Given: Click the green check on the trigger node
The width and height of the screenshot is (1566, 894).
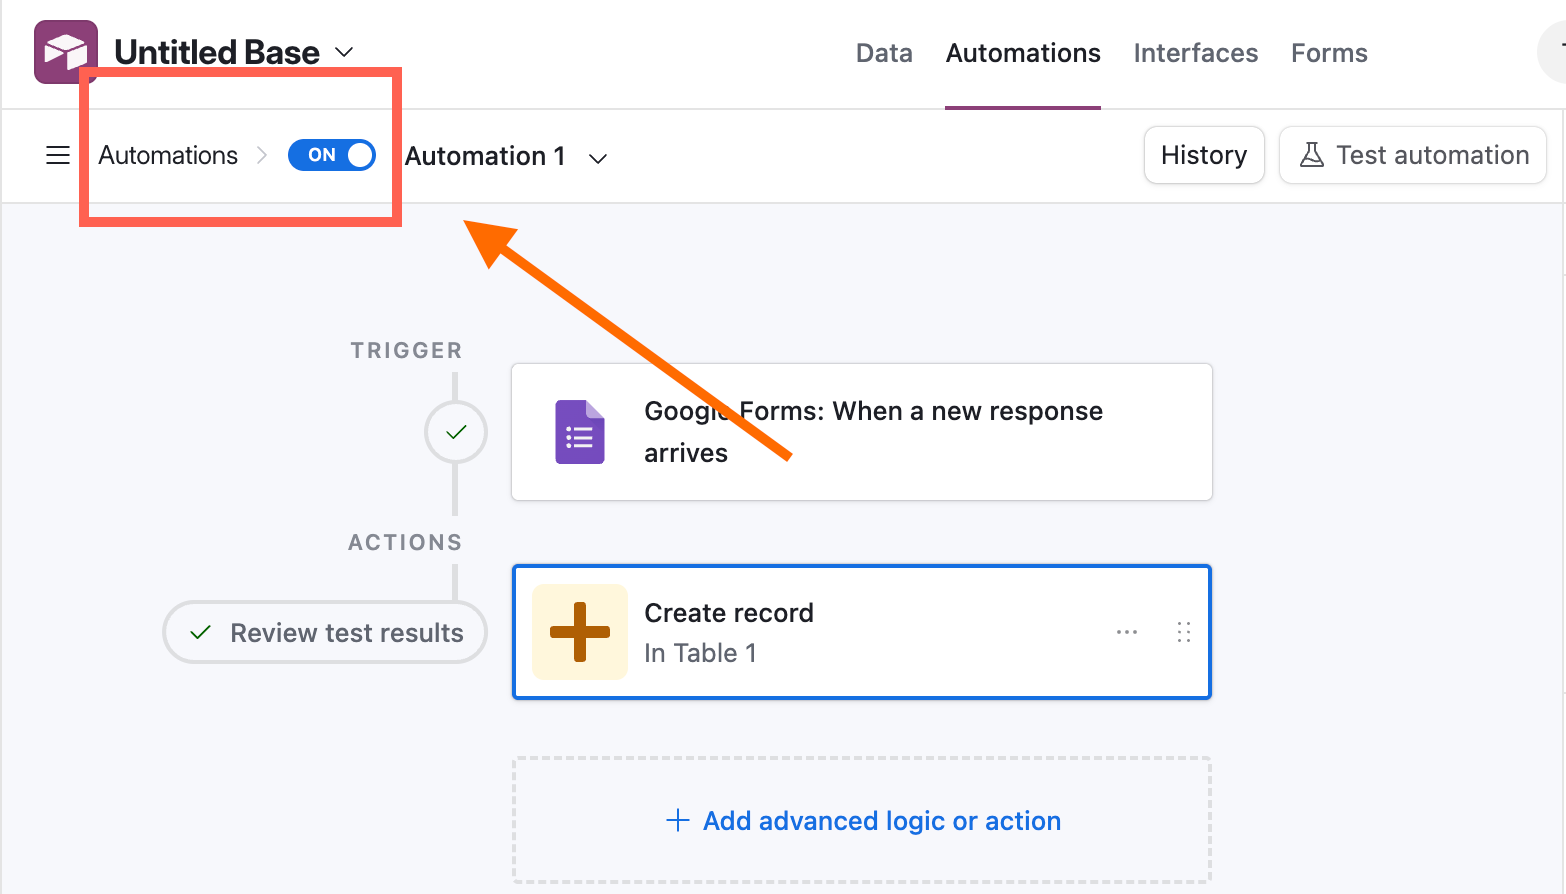Looking at the screenshot, I should click(456, 431).
